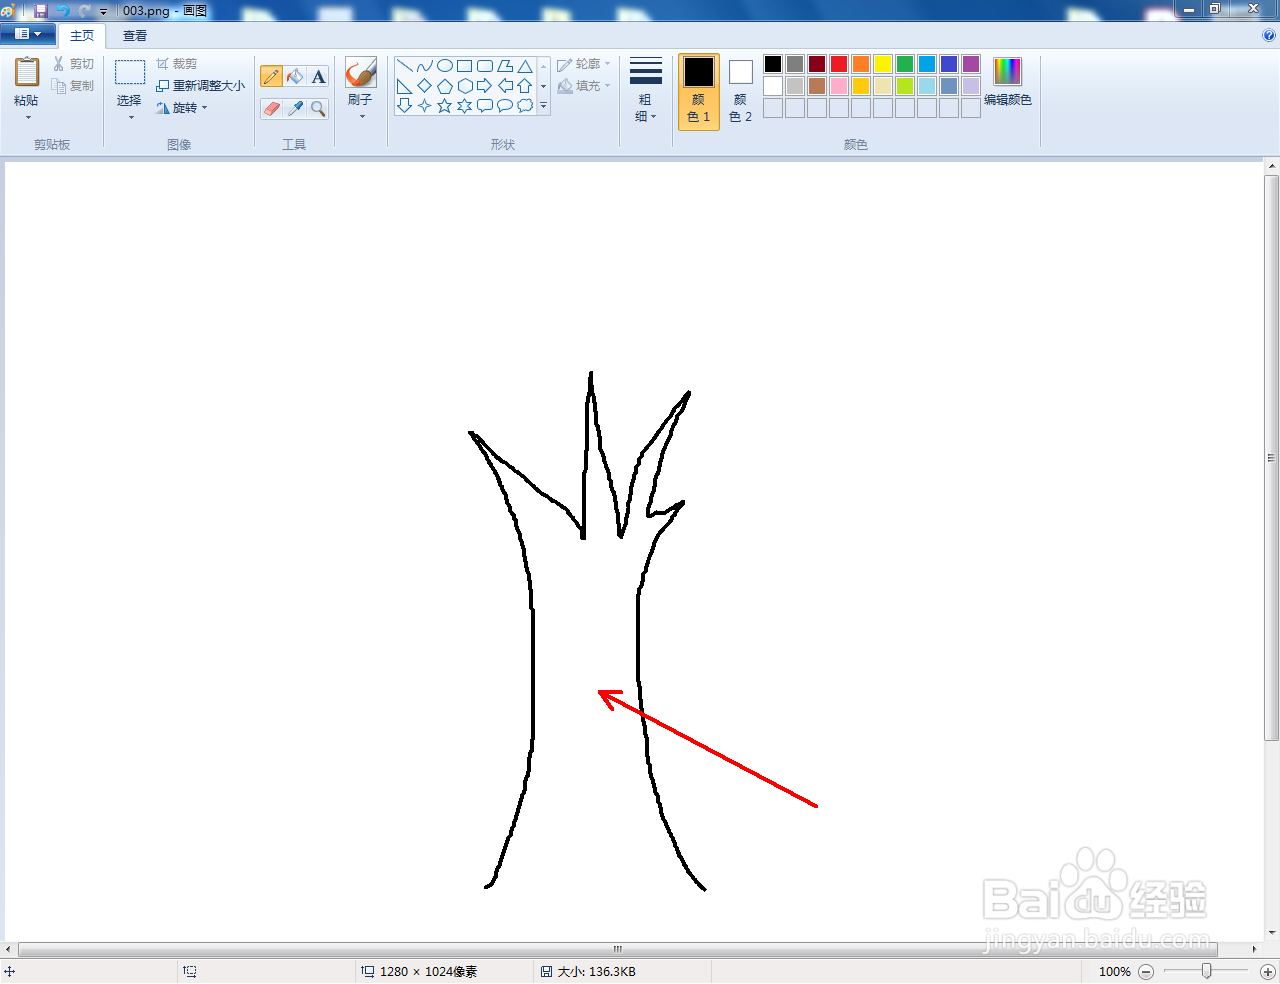Choose the Up arrow shape
The height and width of the screenshot is (984, 1280).
coord(525,86)
